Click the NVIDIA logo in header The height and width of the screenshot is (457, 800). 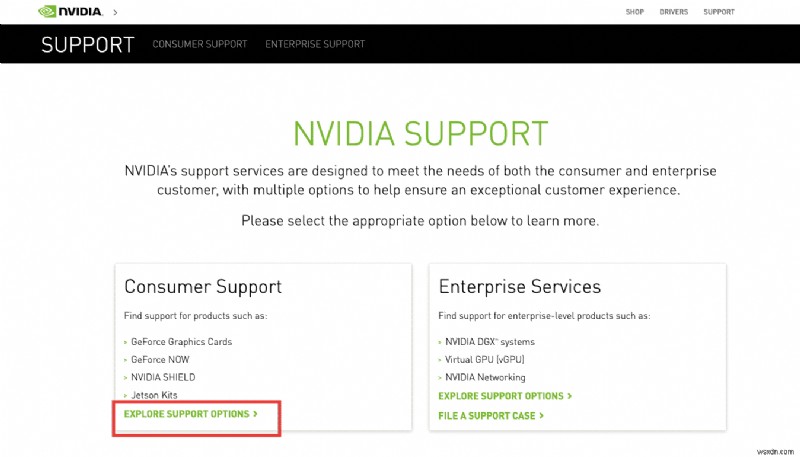point(70,11)
